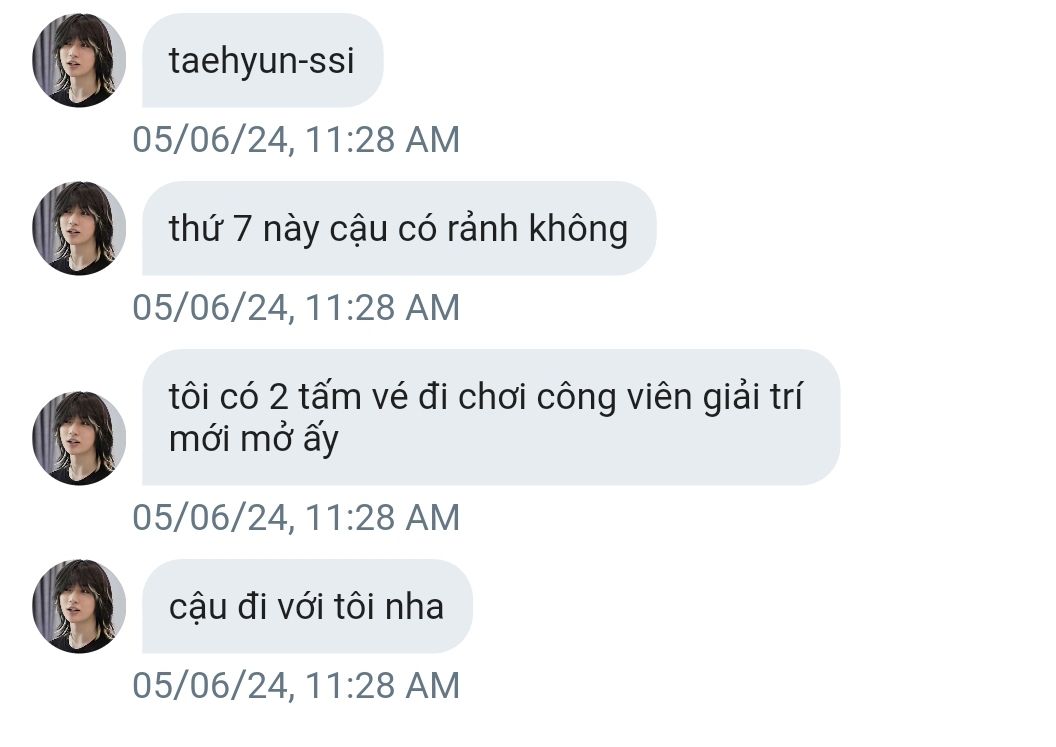The image size is (1056, 747).
Task: Click the timestamp under 'taehyun-ssi' message
Action: coord(296,140)
